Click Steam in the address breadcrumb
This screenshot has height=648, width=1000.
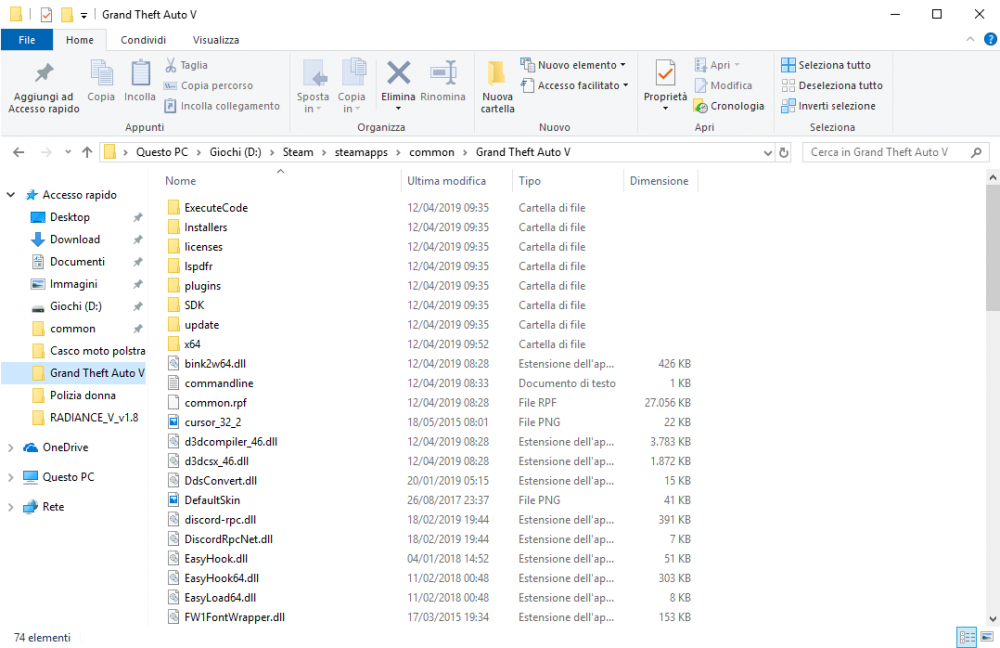[298, 152]
